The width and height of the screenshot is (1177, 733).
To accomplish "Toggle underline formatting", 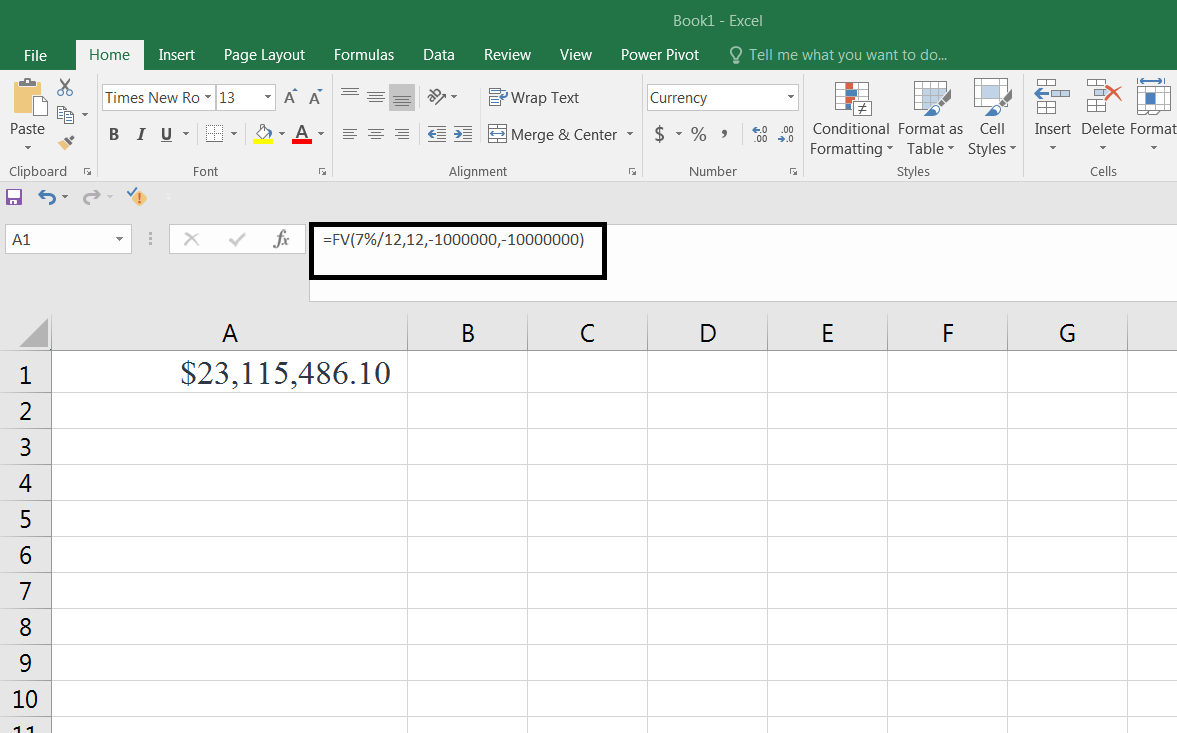I will (x=166, y=134).
